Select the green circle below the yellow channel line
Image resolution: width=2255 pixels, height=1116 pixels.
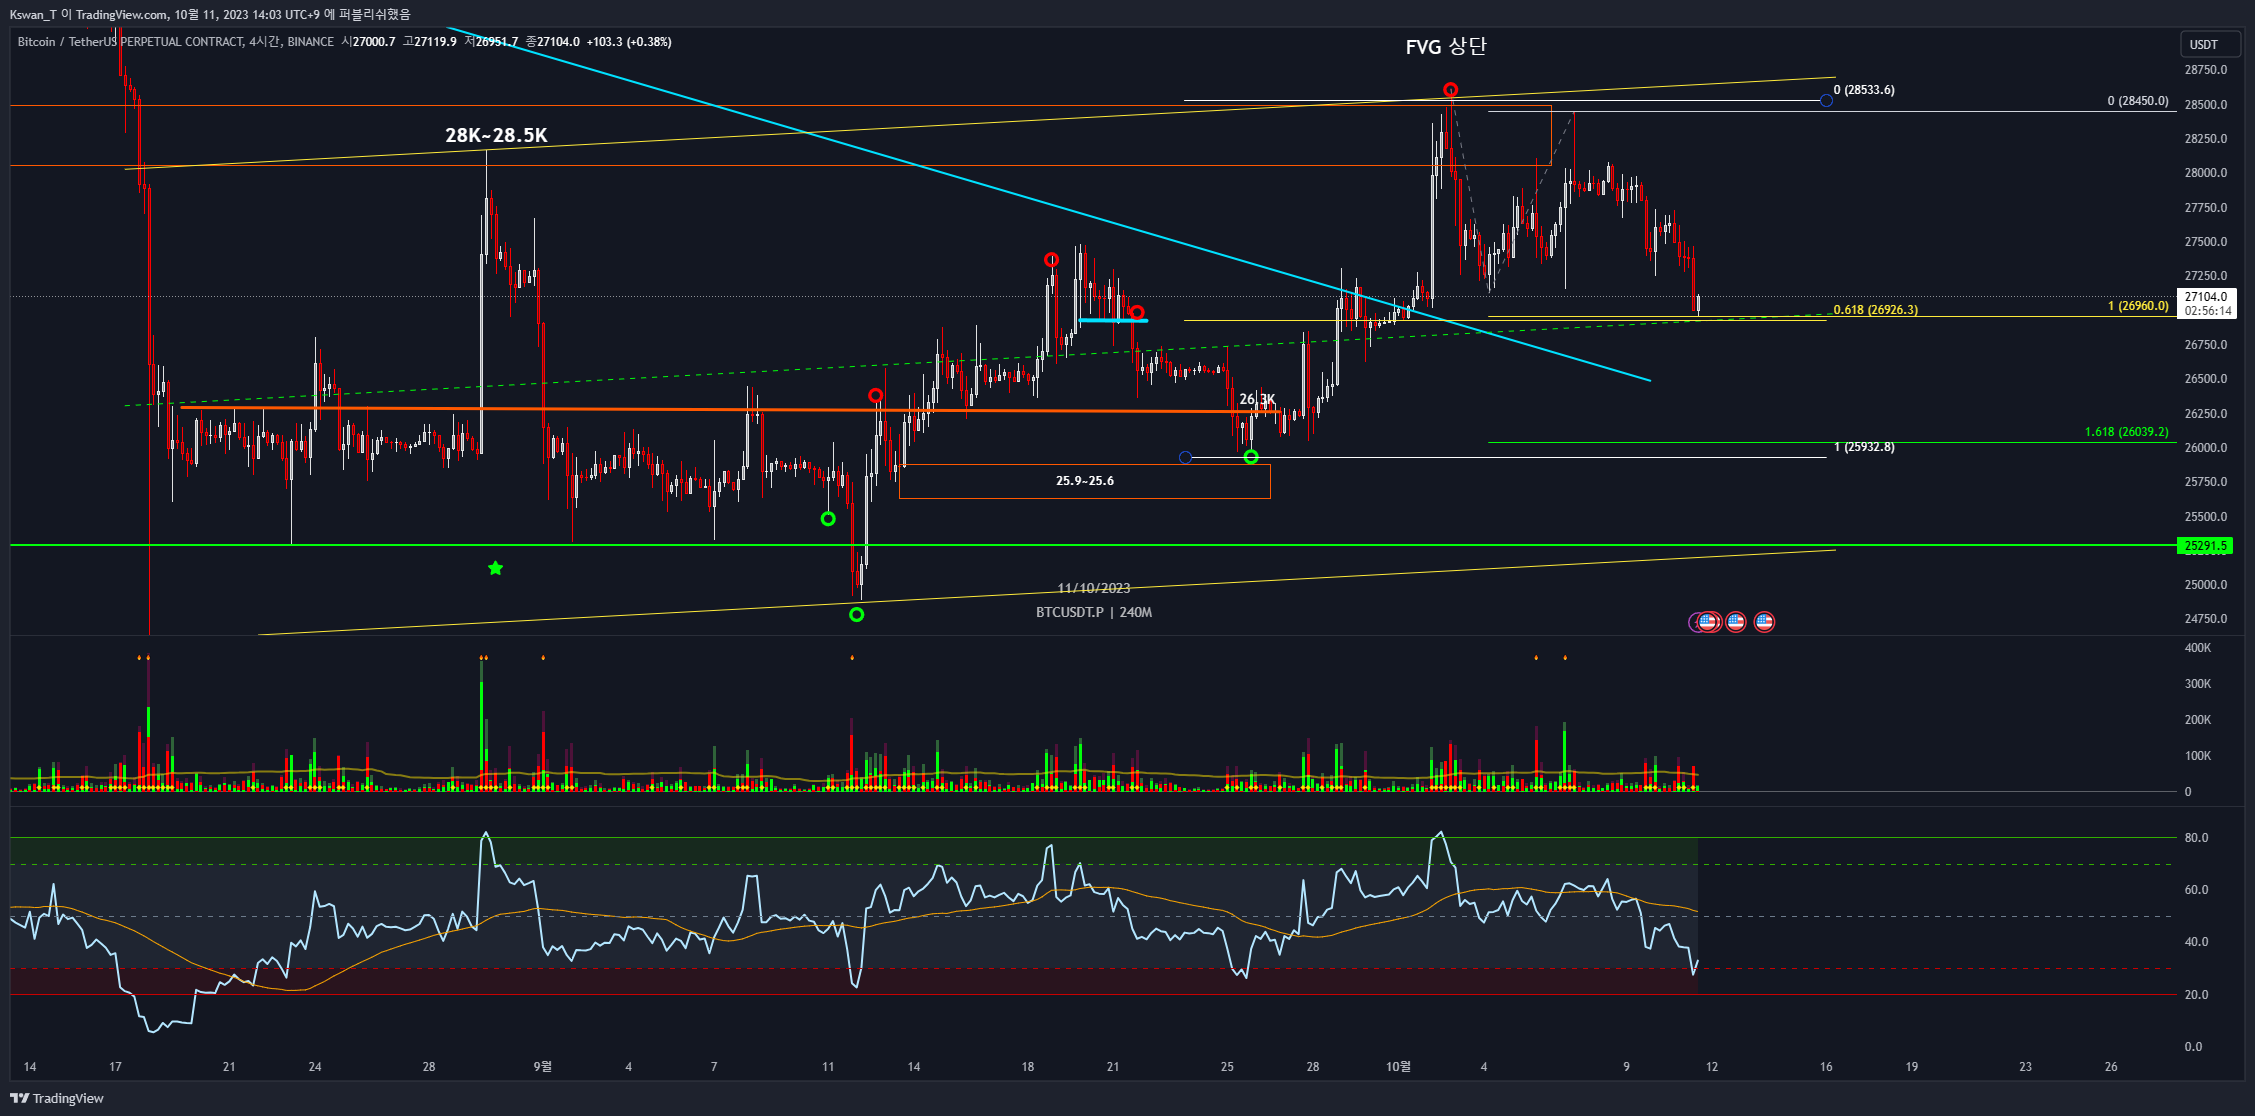point(856,614)
